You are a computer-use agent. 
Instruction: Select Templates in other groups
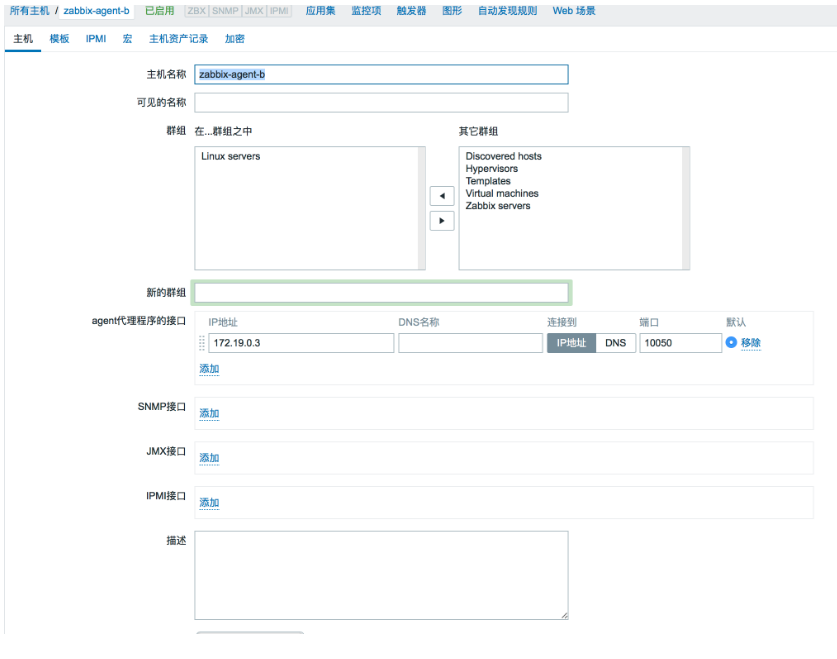tap(488, 181)
